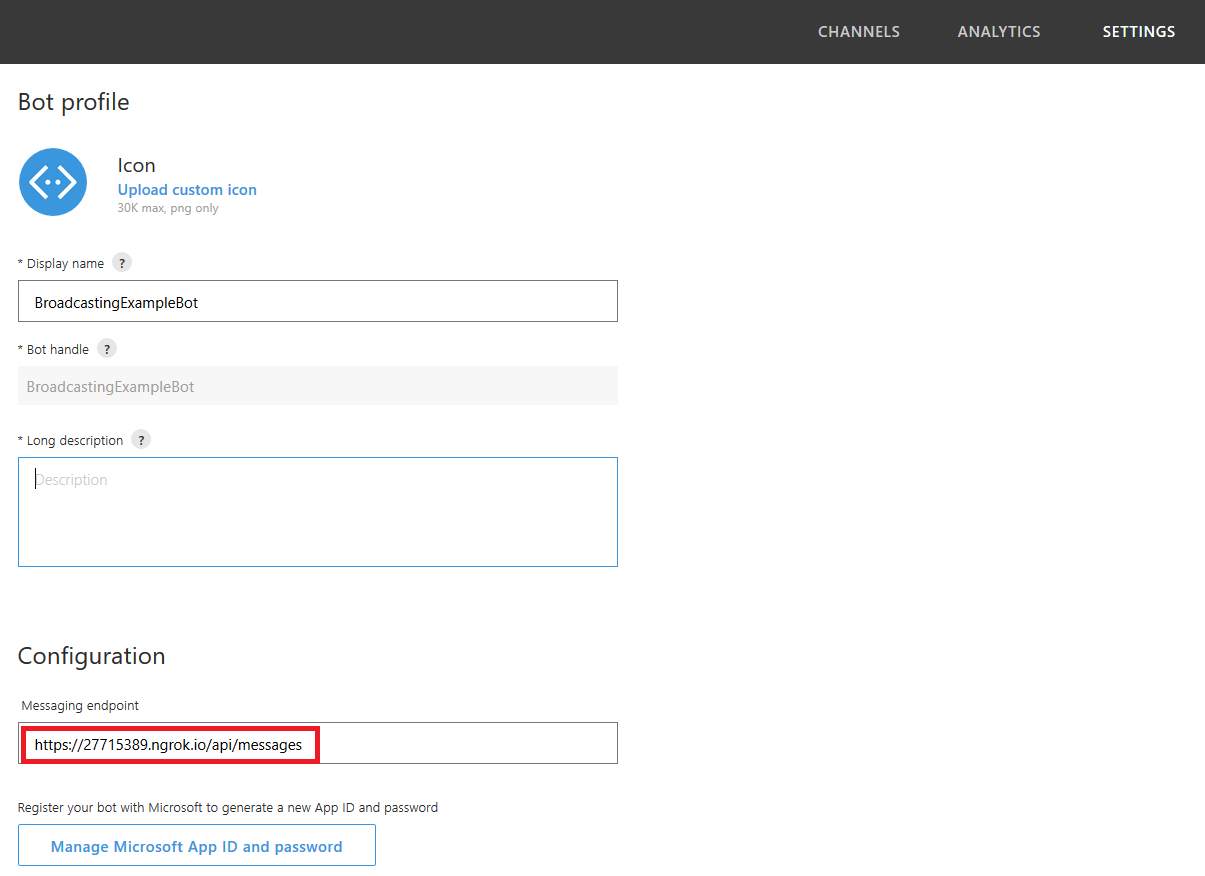Click the Configuration heading

coord(92,656)
